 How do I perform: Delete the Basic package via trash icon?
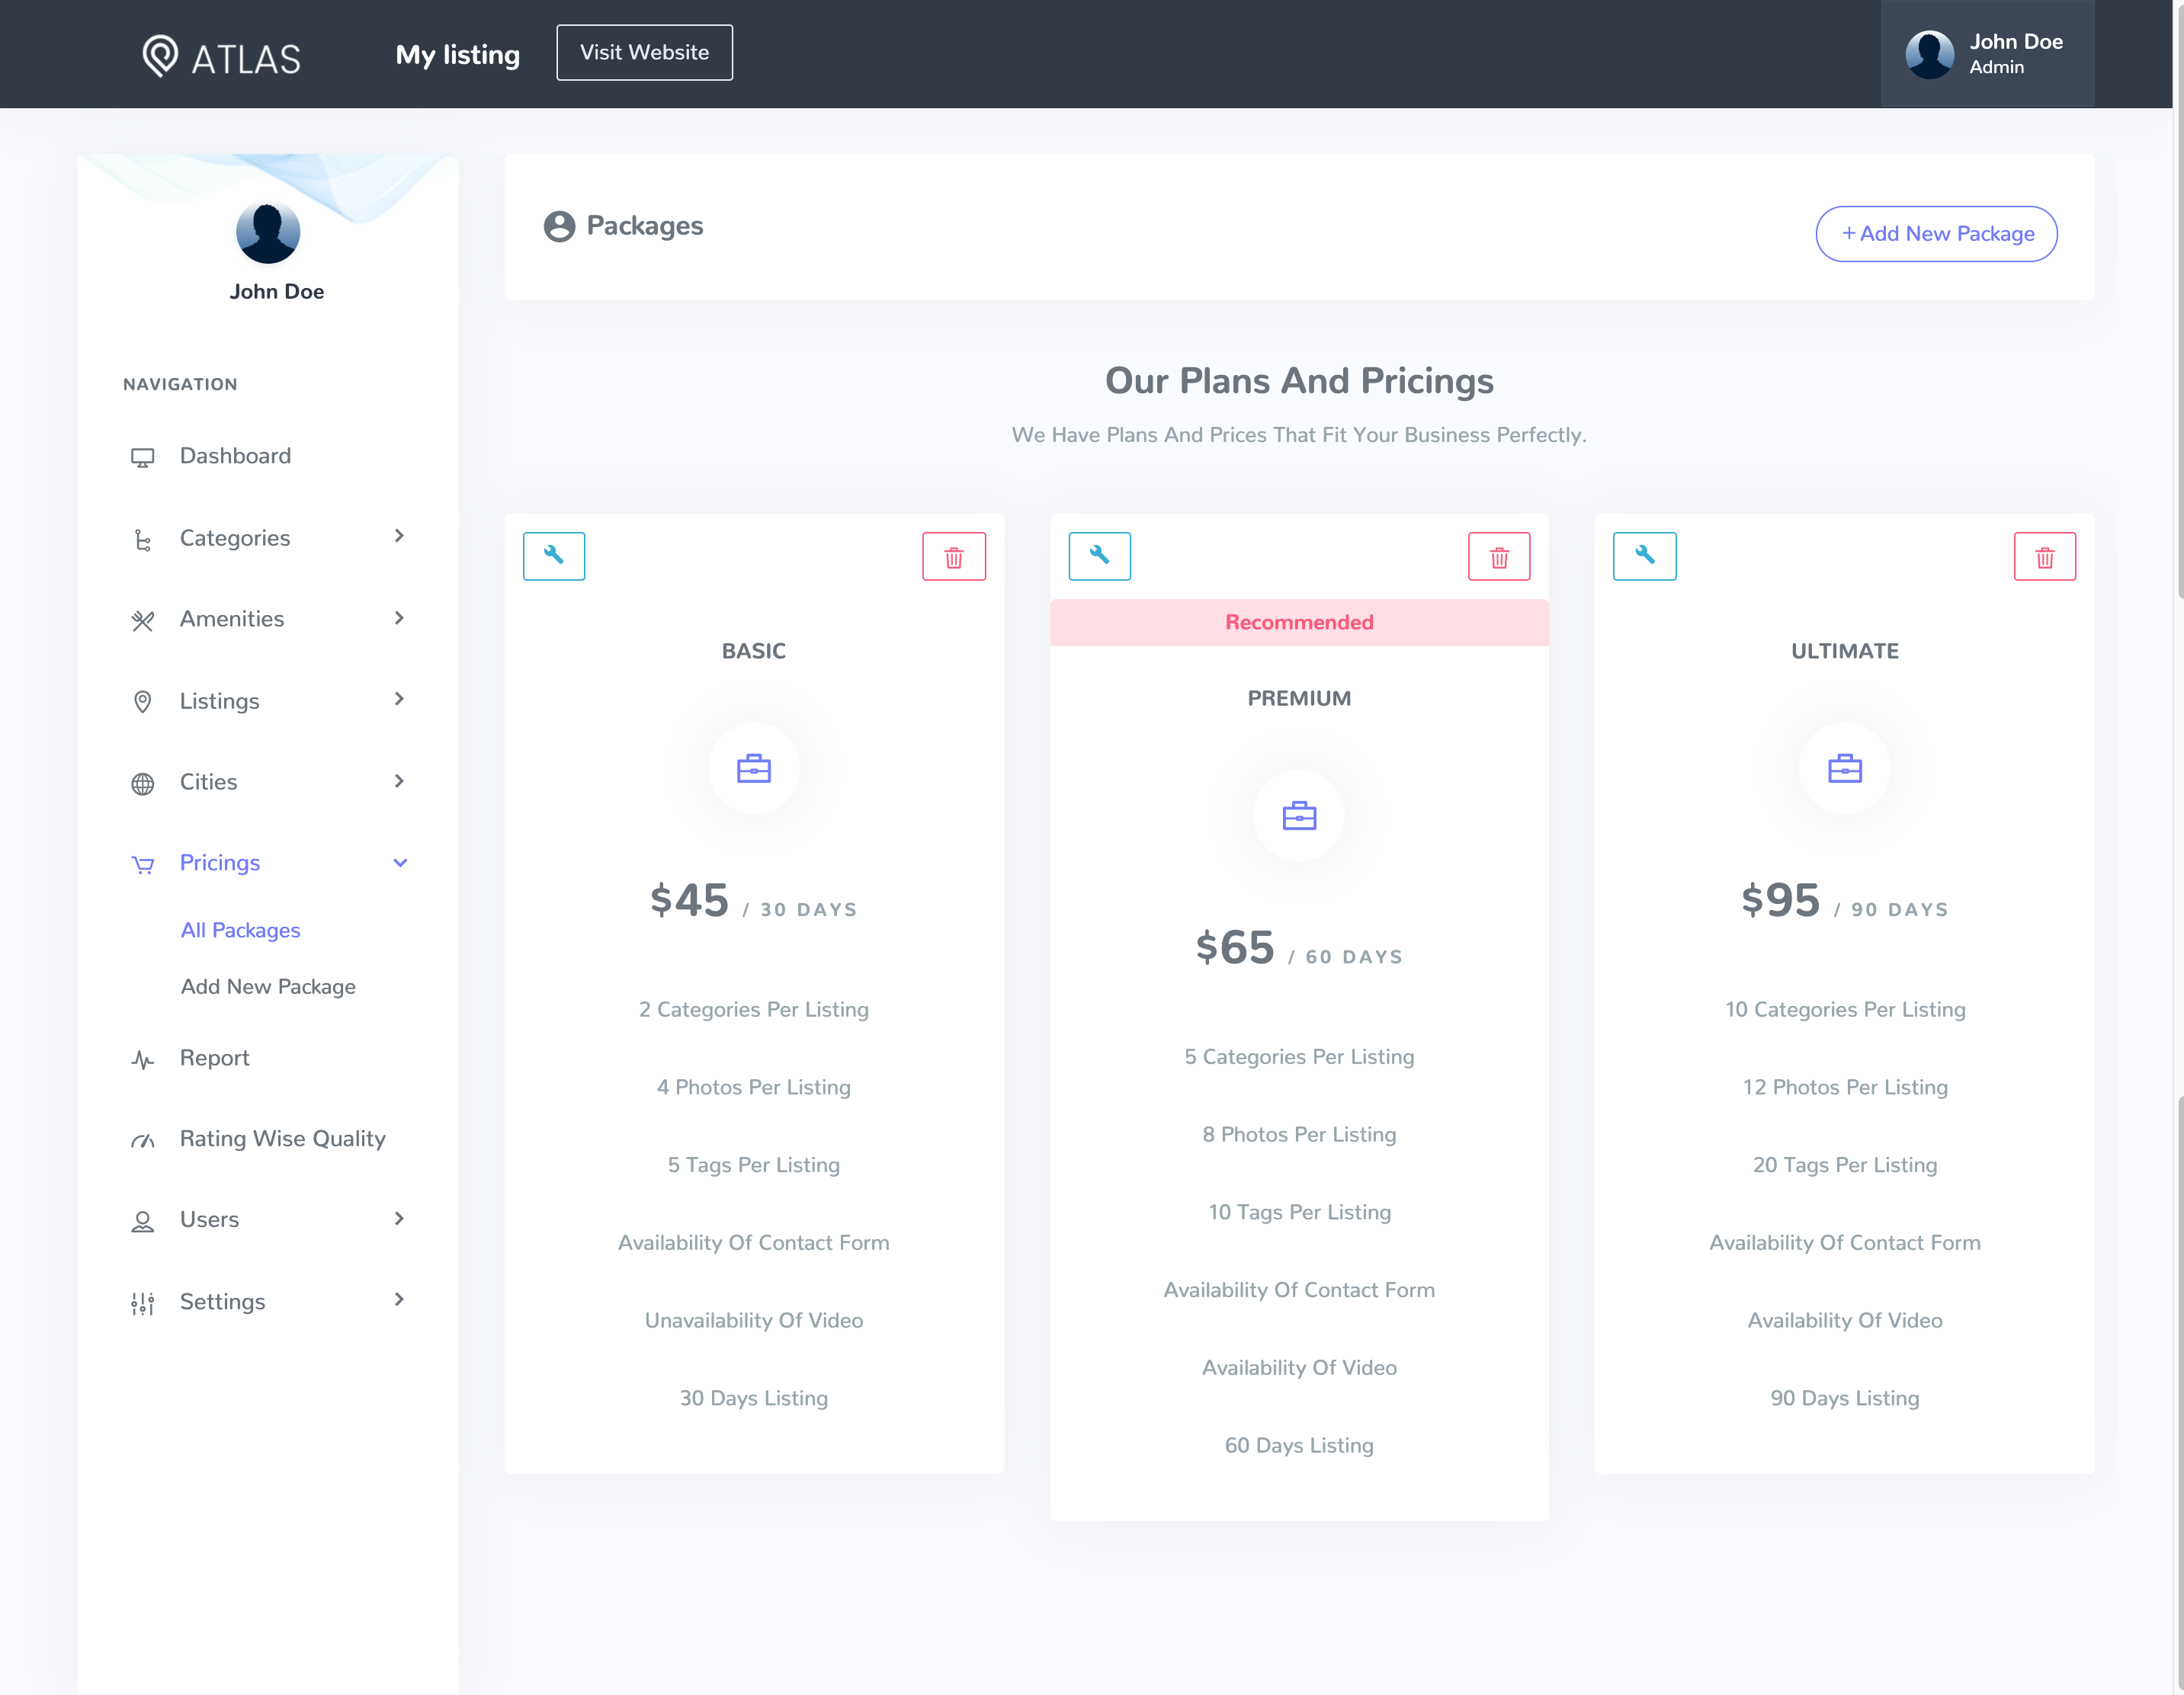953,556
